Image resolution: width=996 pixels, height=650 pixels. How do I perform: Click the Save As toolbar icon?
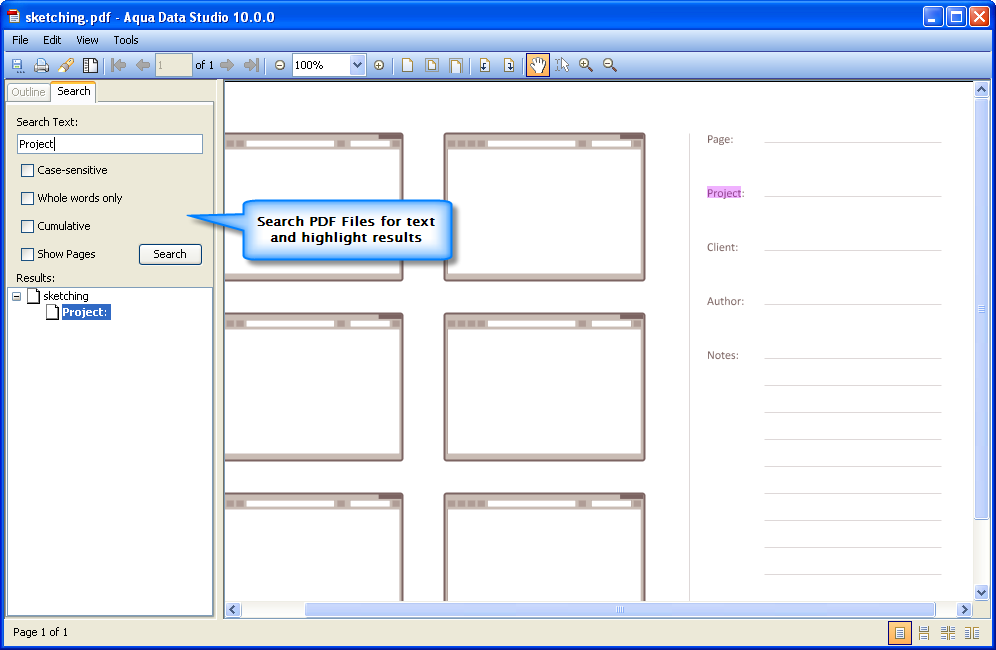pos(18,65)
